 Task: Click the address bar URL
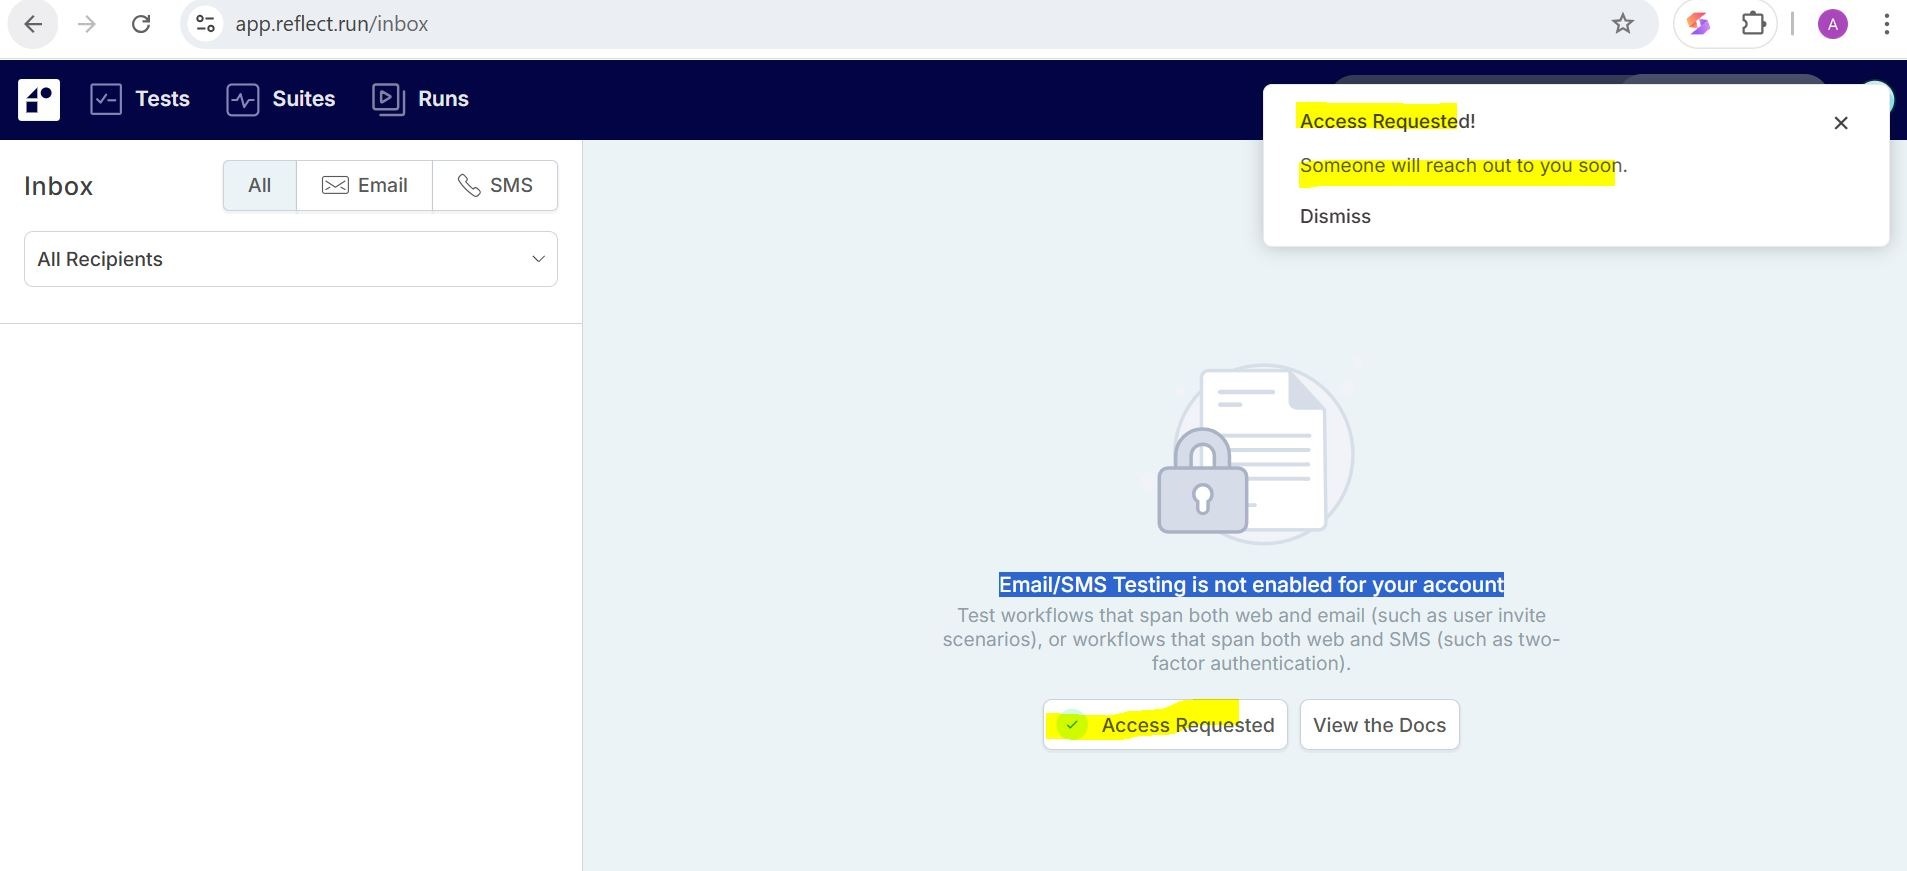tap(332, 24)
